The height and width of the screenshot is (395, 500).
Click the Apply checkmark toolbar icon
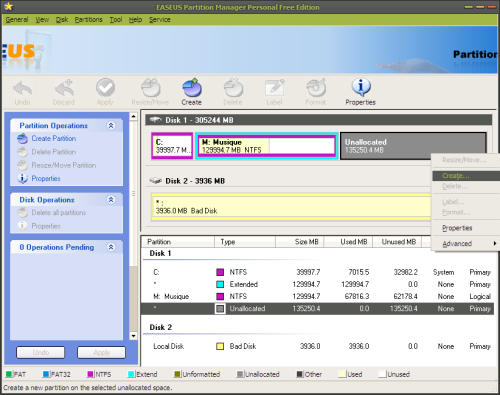click(105, 88)
